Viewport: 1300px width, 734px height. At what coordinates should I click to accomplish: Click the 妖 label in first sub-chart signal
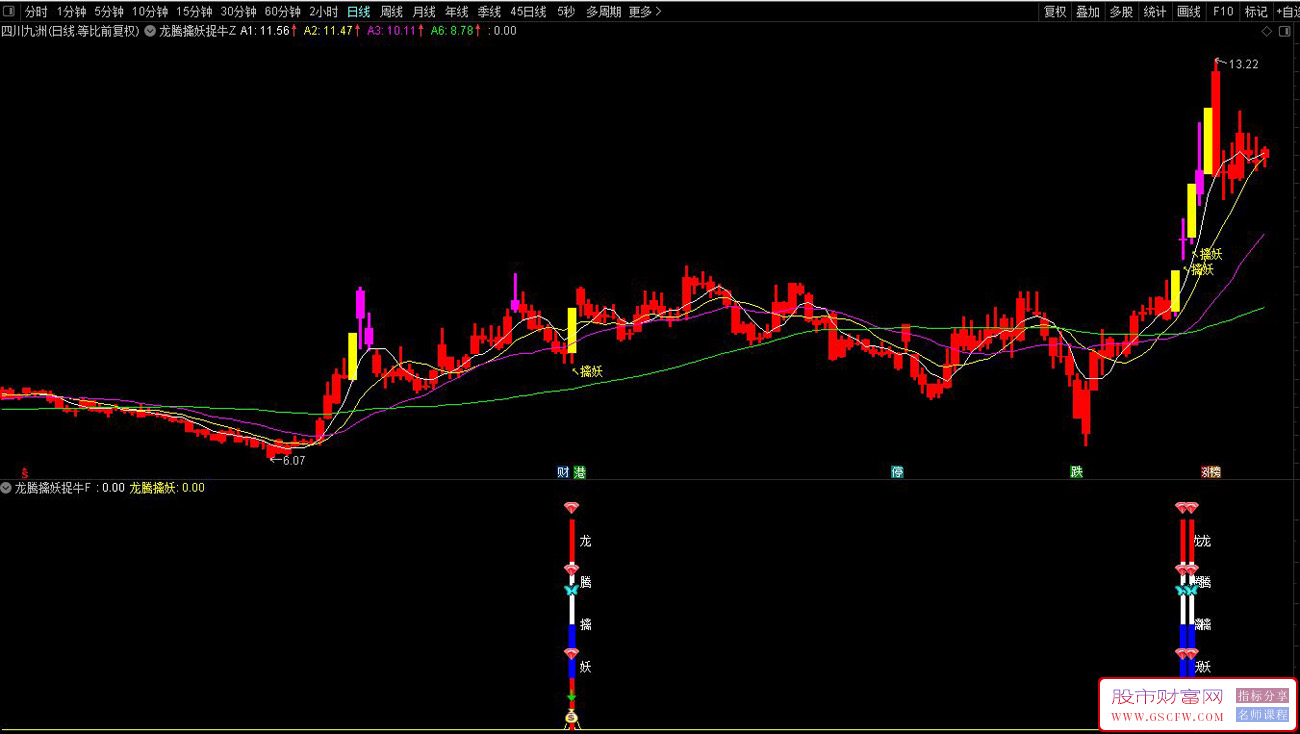pyautogui.click(x=585, y=666)
